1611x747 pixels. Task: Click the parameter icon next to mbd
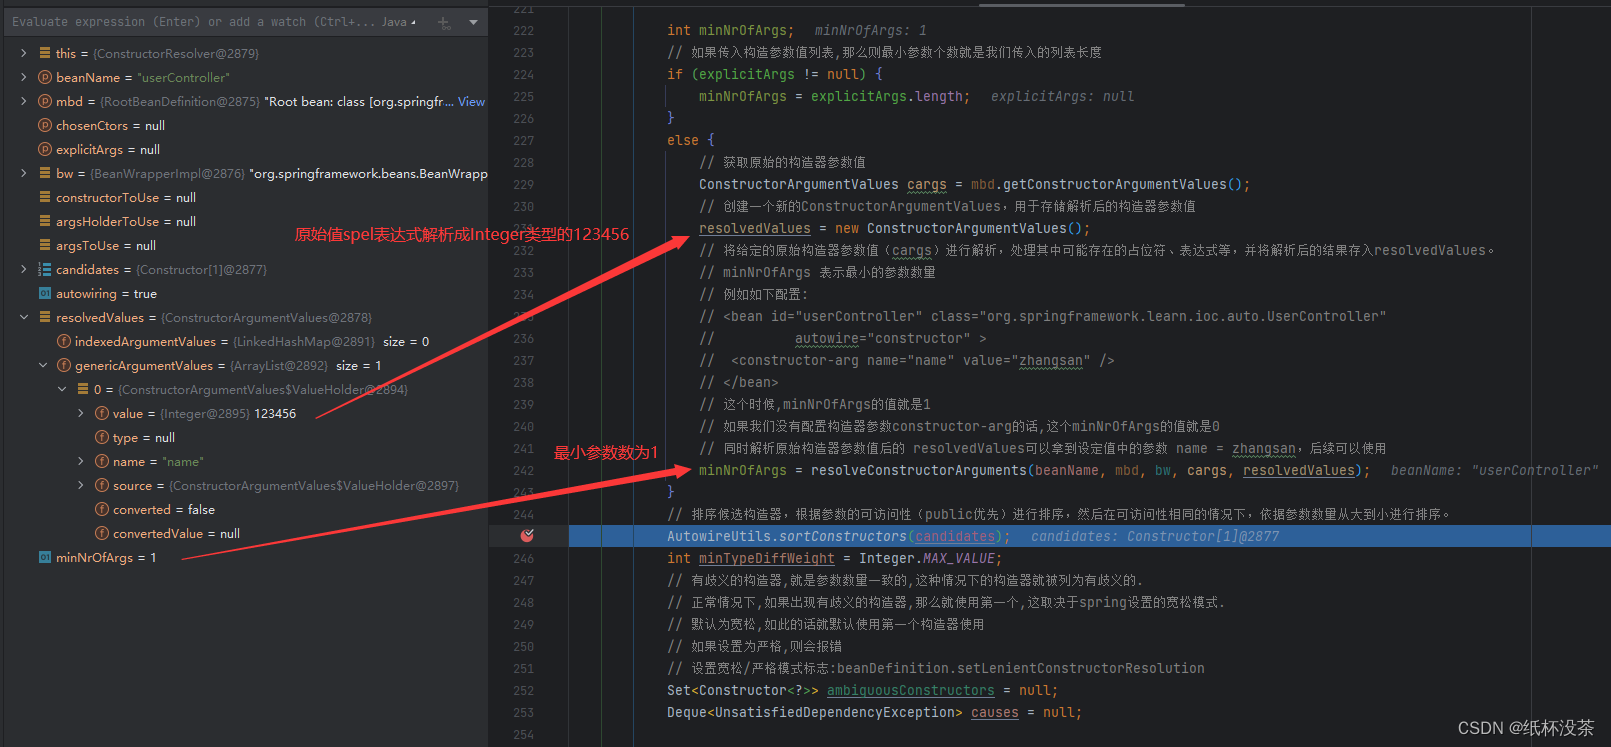click(45, 101)
